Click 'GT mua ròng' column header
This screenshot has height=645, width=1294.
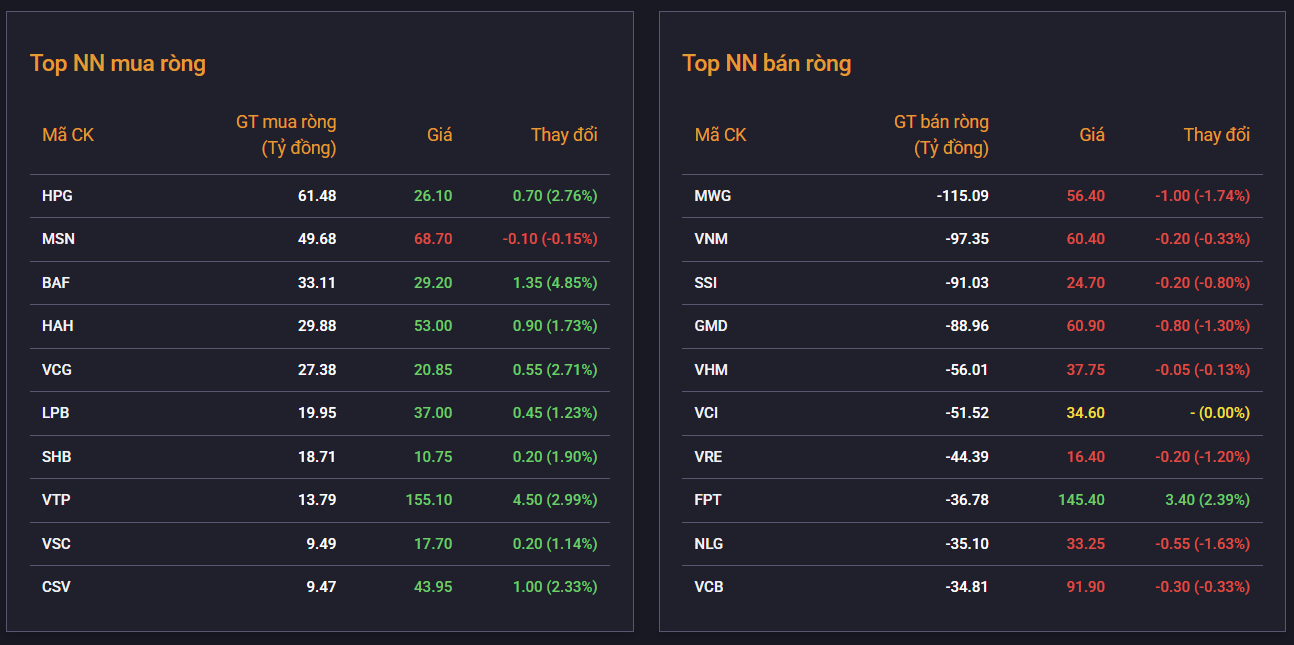[x=286, y=135]
